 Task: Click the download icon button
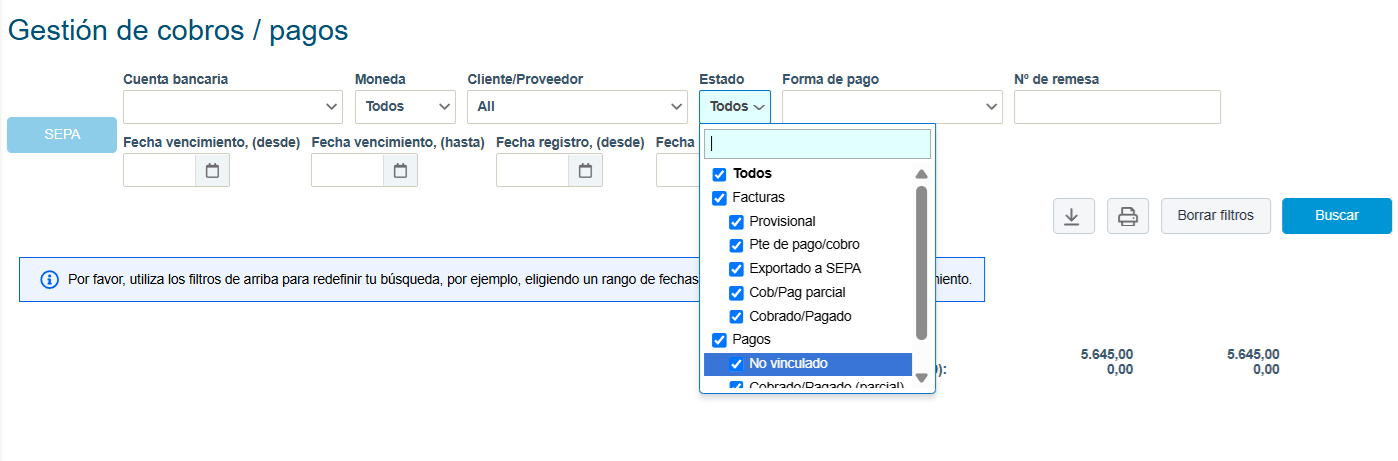click(1073, 216)
